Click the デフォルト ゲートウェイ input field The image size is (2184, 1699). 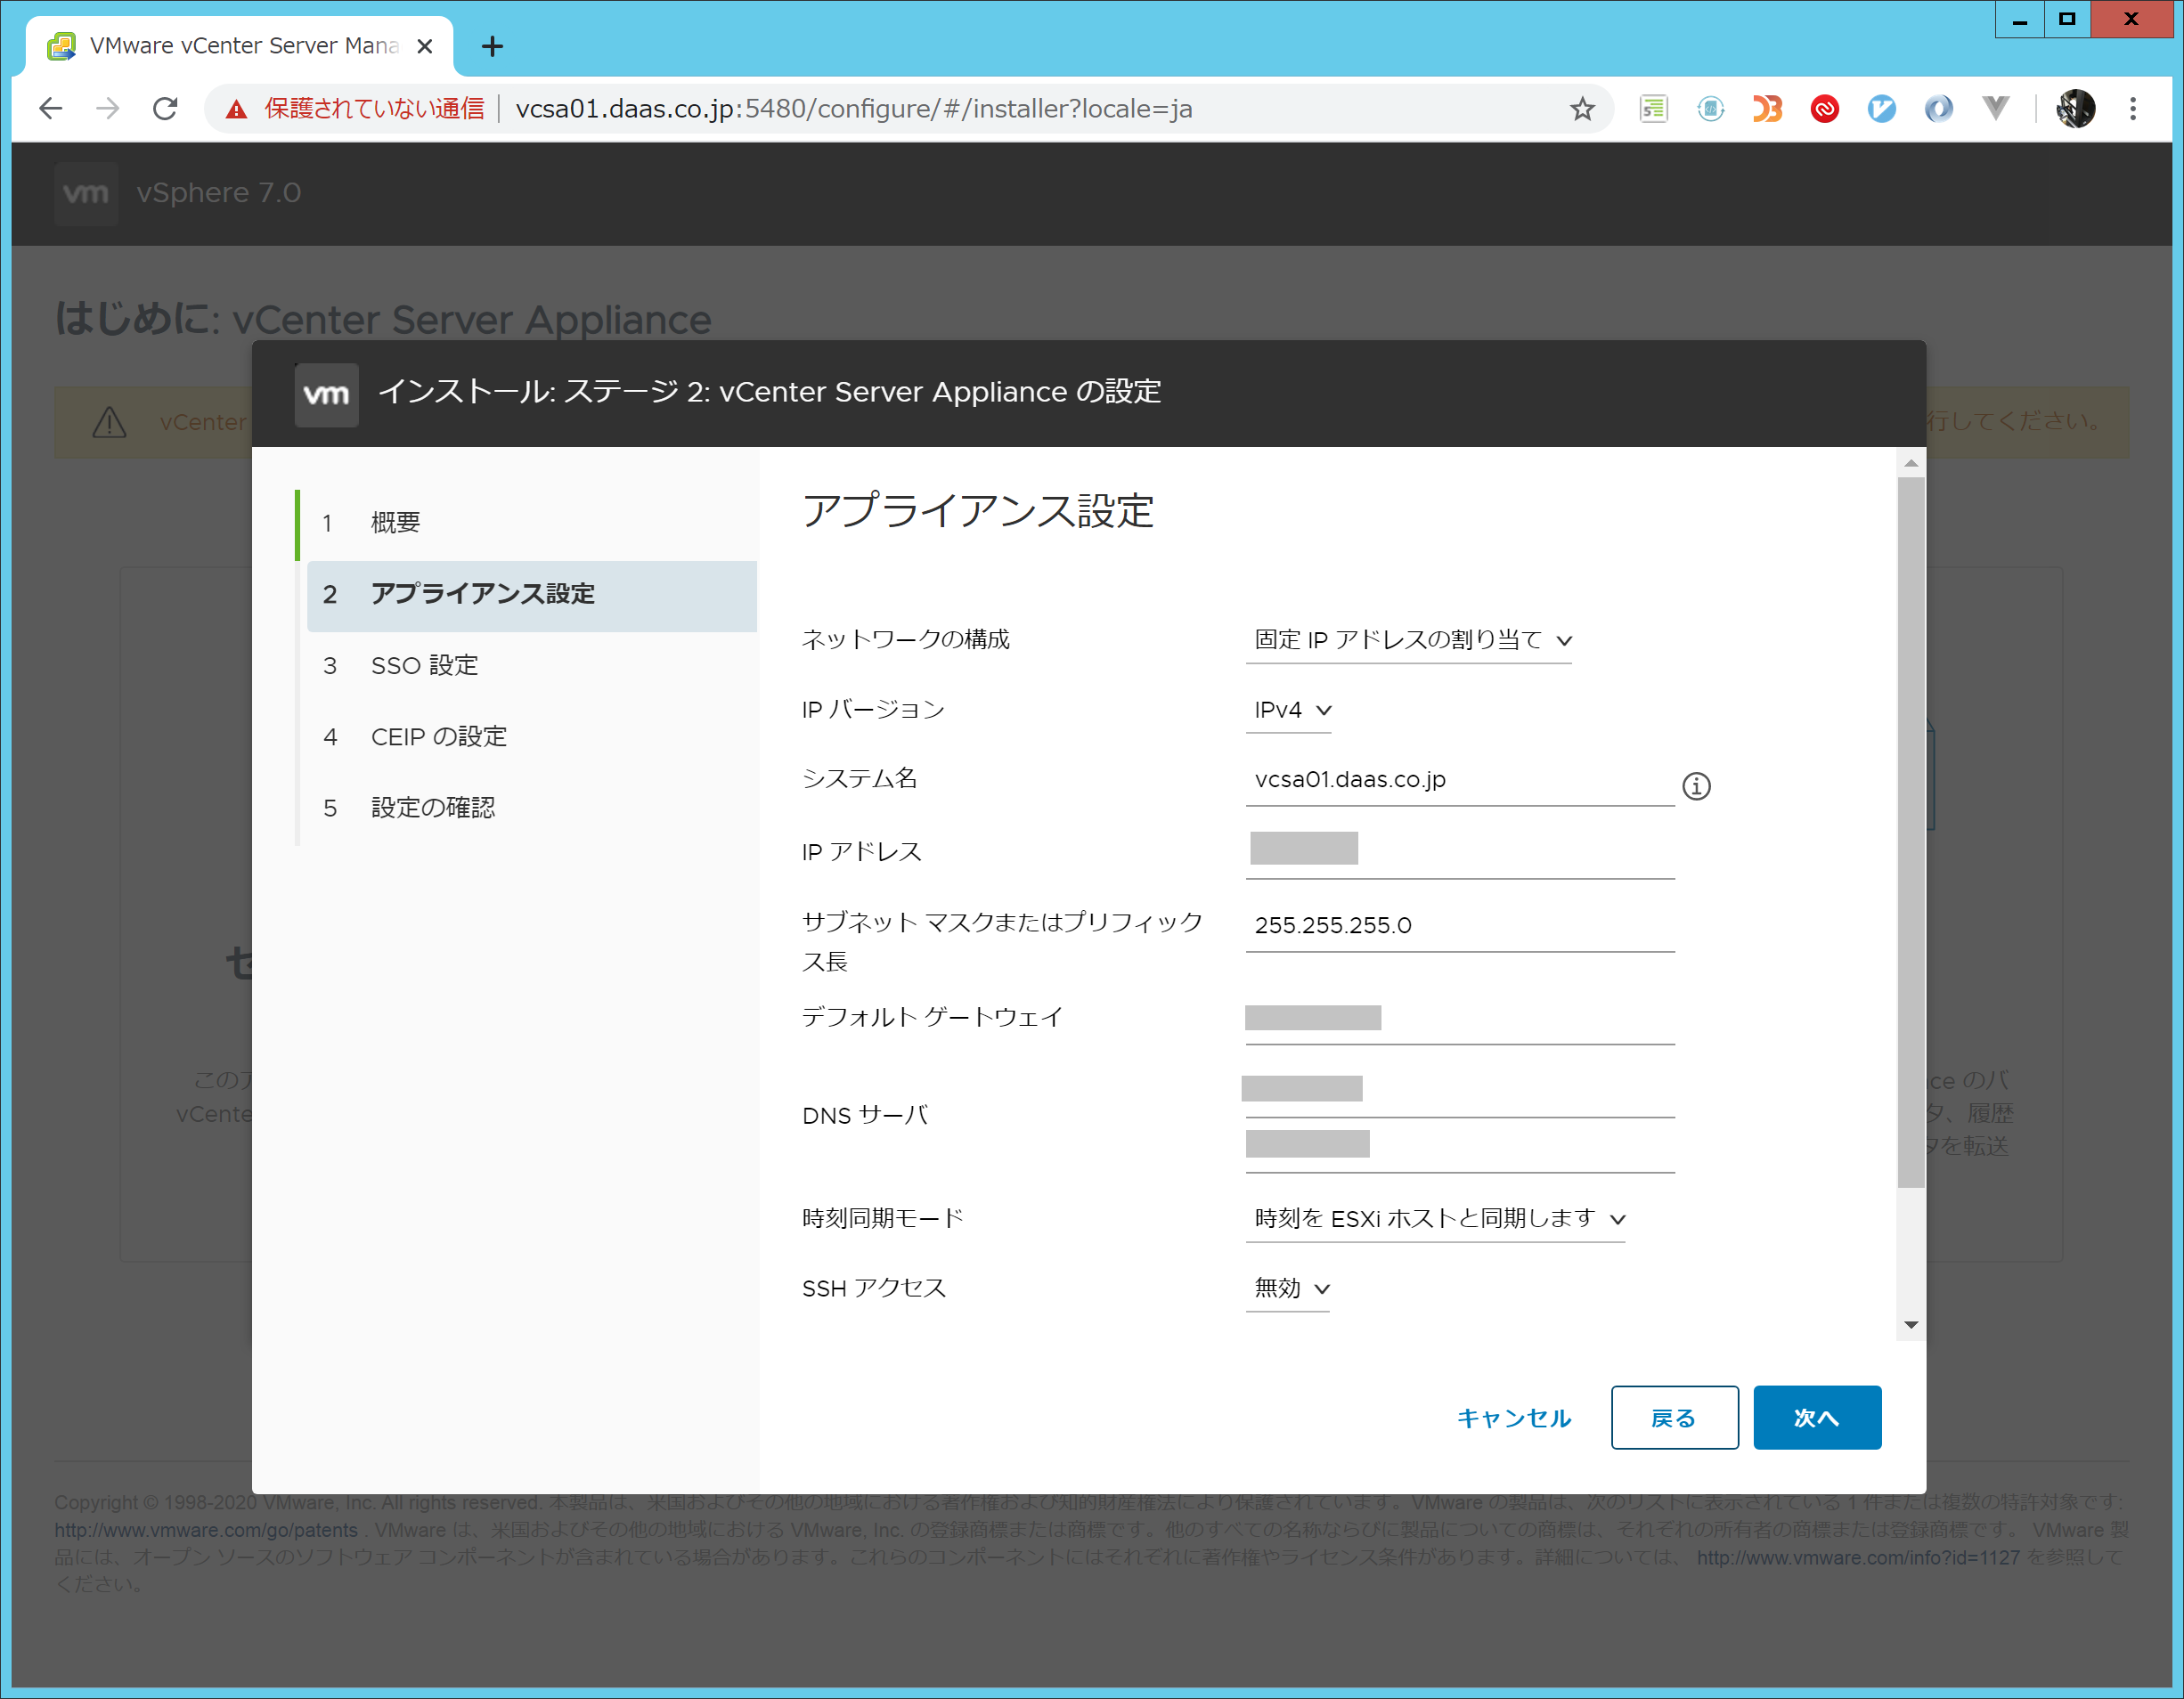pyautogui.click(x=1460, y=1019)
